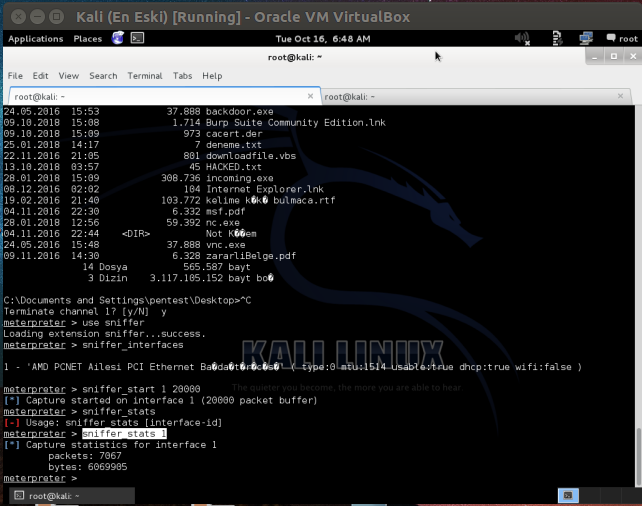Open the Tabs menu
This screenshot has width=642, height=506.
pyautogui.click(x=182, y=76)
